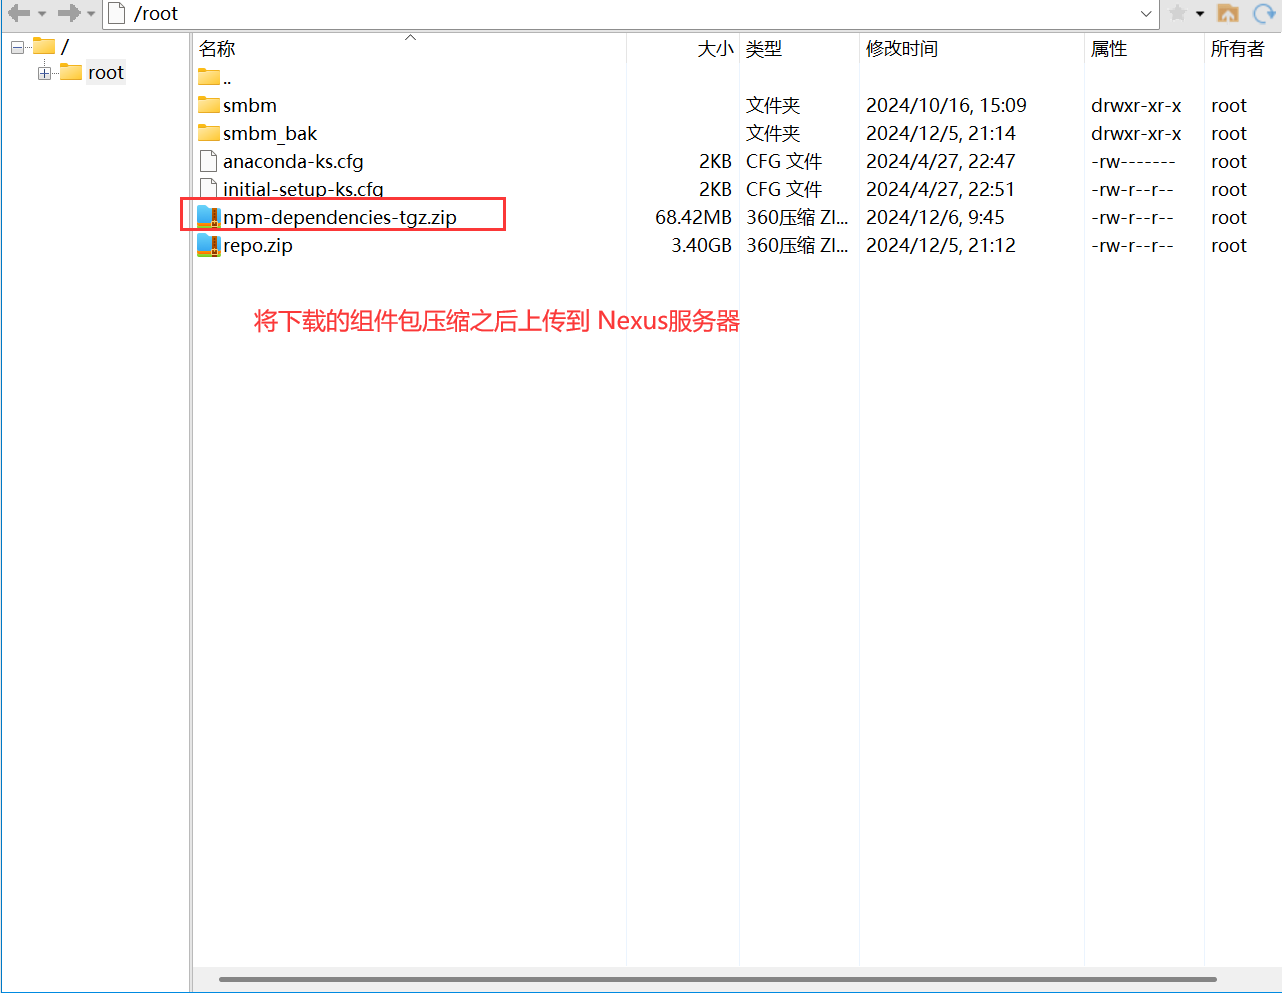Collapse the '/' tree node

17,47
